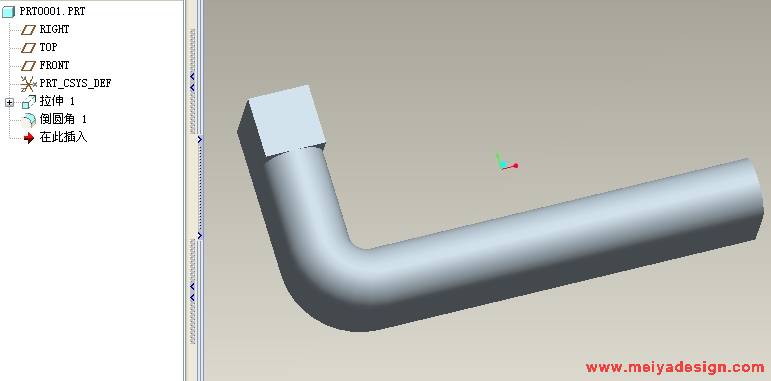Click the PRT0001.PRT part icon

pyautogui.click(x=8, y=12)
